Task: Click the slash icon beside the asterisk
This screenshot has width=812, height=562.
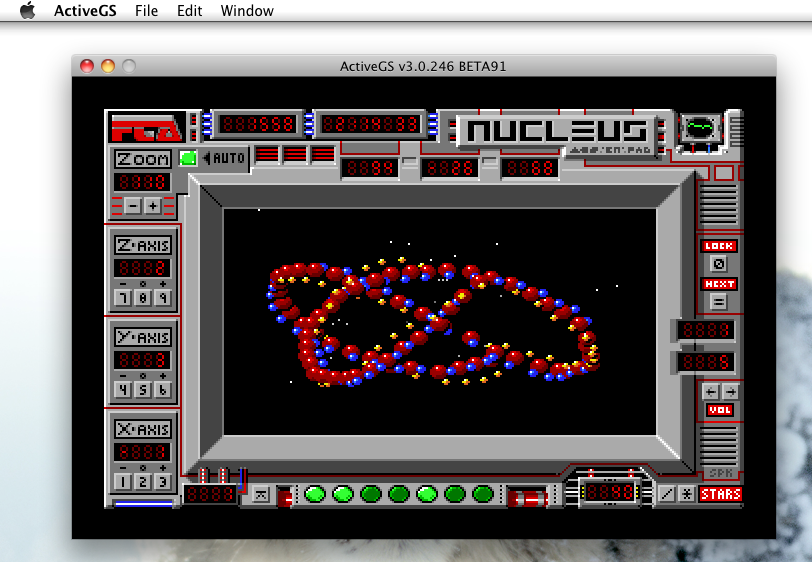Action: click(667, 494)
